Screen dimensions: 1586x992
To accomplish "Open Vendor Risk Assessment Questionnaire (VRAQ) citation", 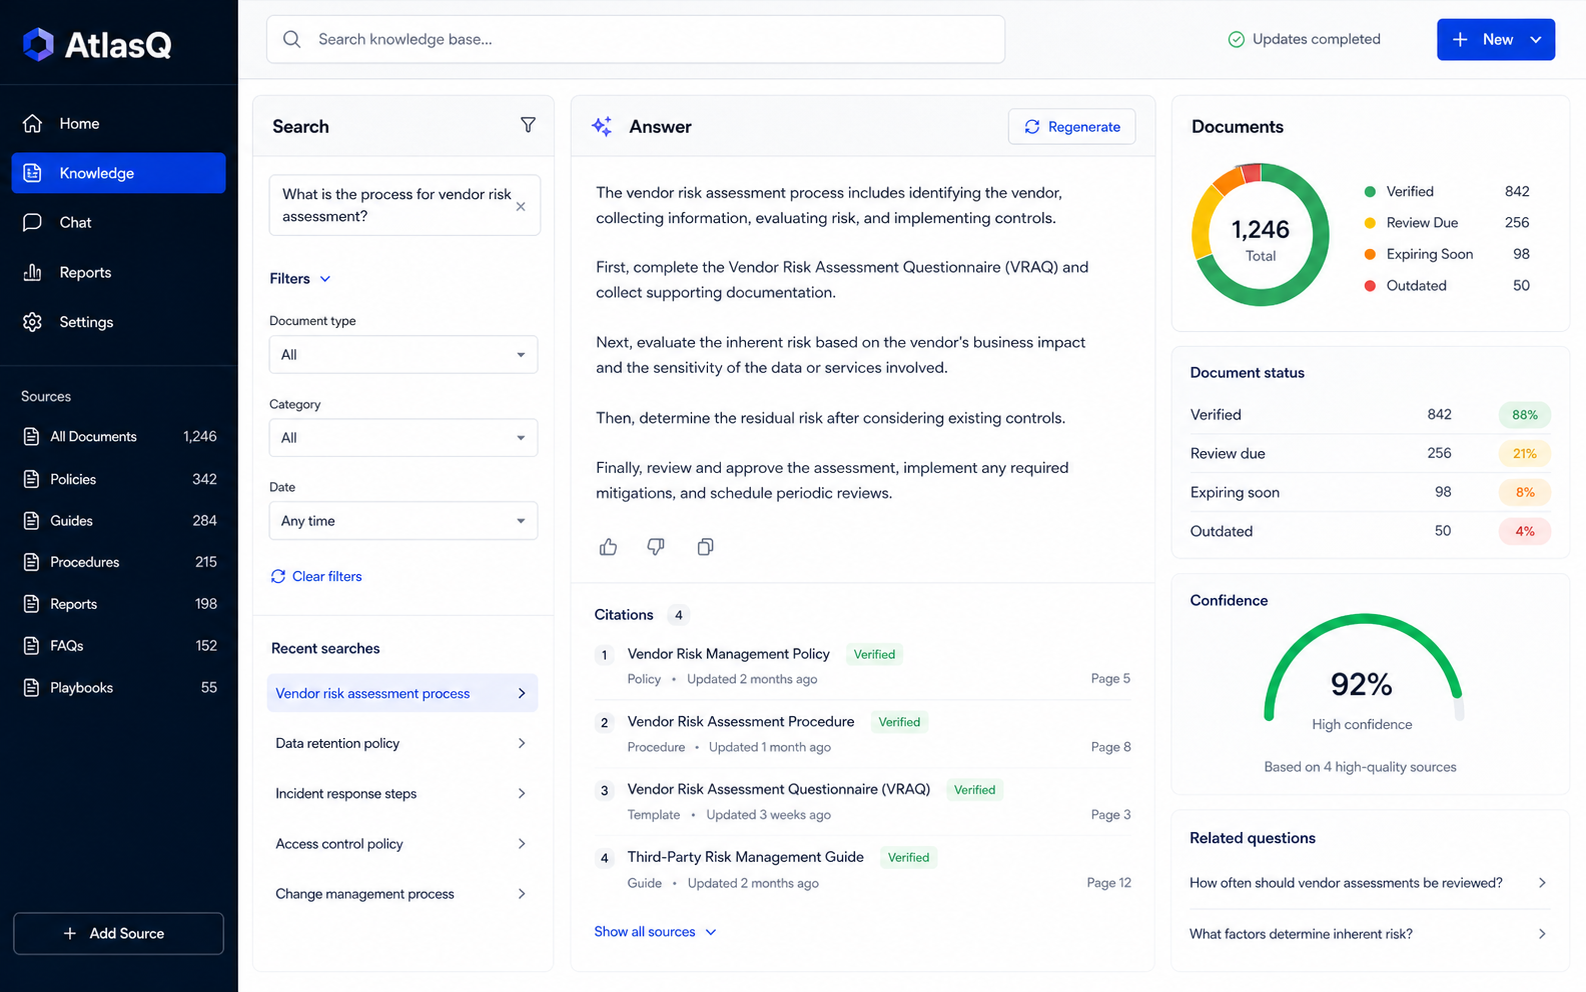I will coord(779,790).
